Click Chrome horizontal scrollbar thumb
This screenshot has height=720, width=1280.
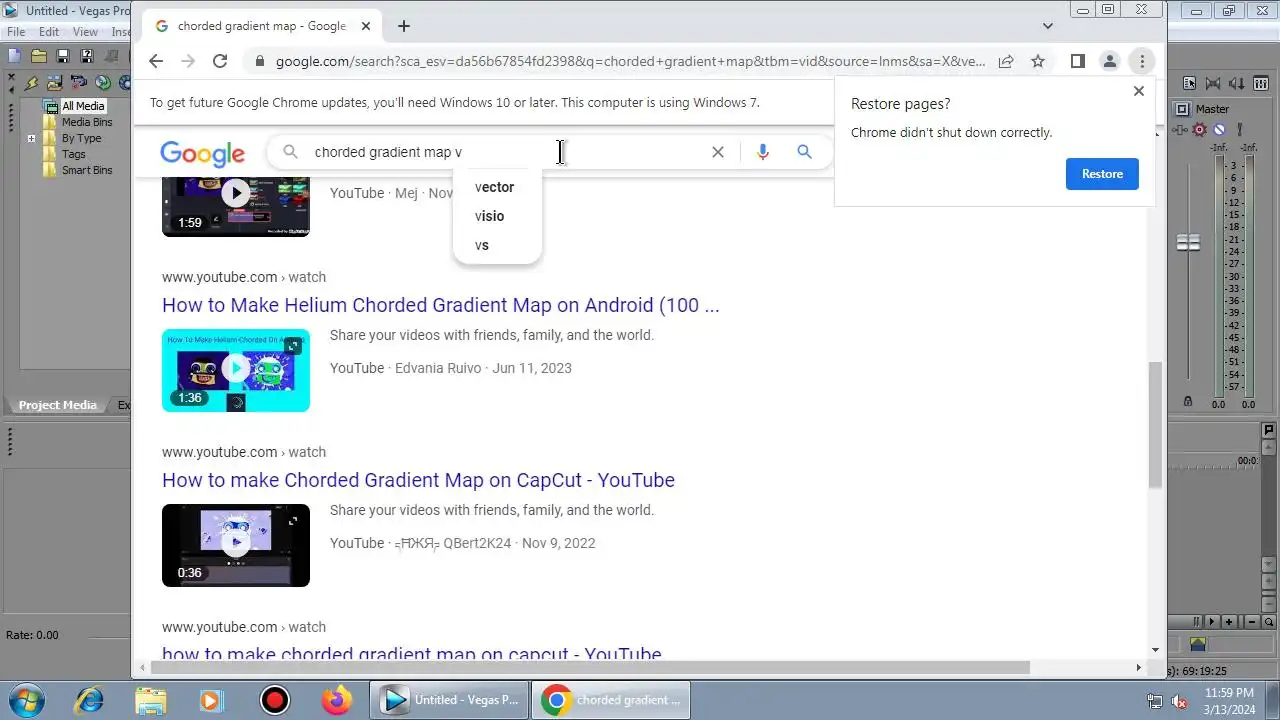(590, 667)
